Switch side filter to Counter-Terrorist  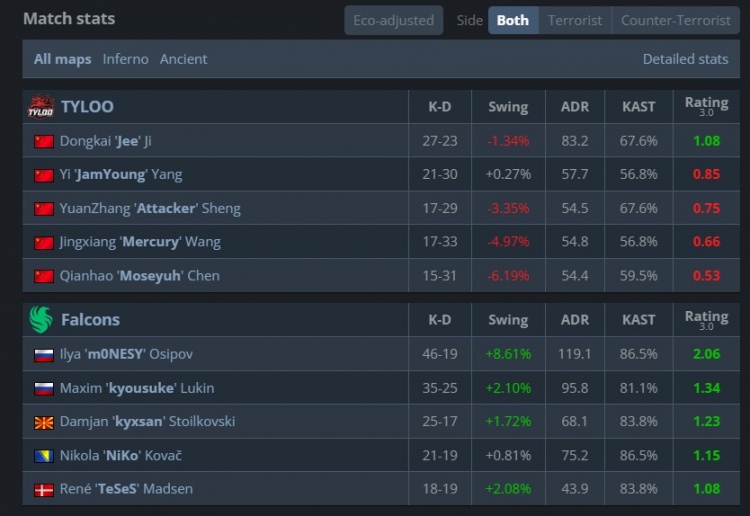(676, 20)
